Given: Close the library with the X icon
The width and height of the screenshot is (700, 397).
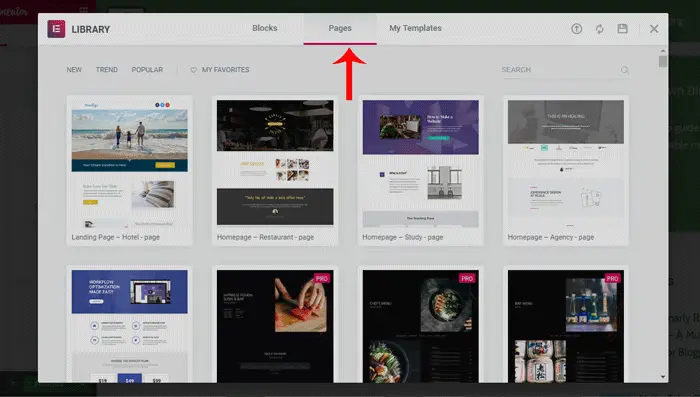Looking at the screenshot, I should [x=654, y=29].
